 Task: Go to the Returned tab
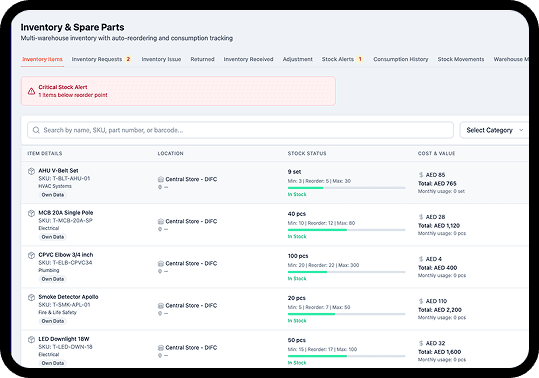click(202, 59)
